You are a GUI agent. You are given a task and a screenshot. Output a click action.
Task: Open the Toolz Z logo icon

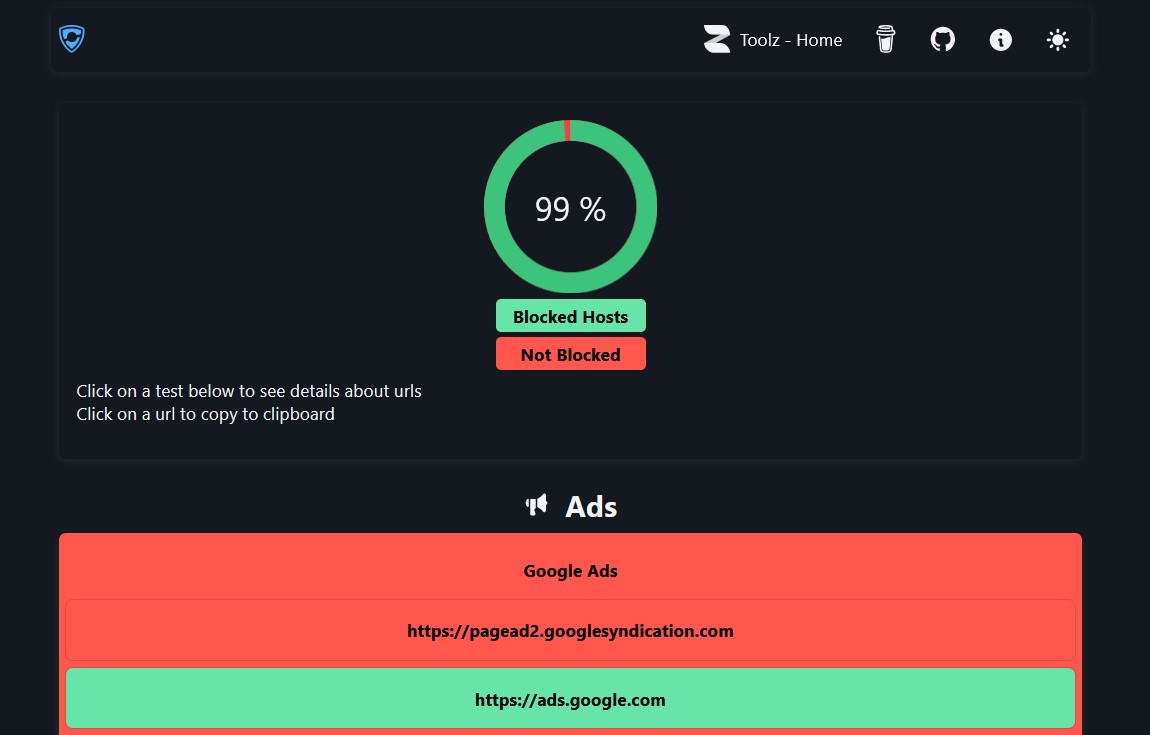point(717,40)
